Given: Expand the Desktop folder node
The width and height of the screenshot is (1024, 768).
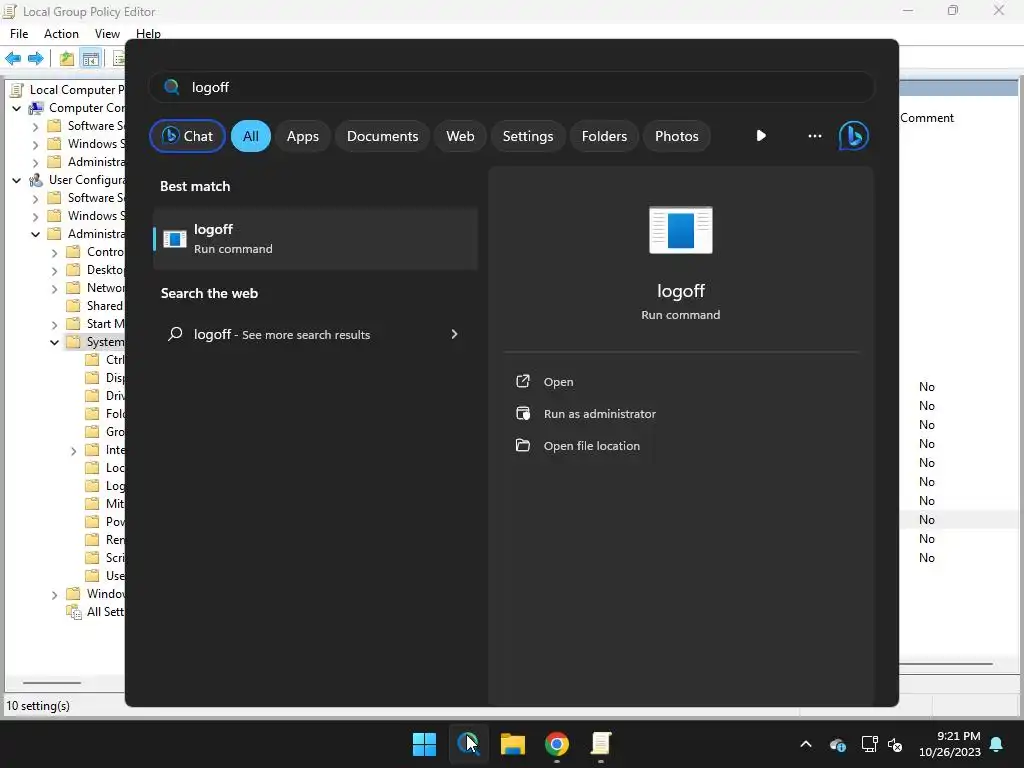Looking at the screenshot, I should [x=55, y=270].
